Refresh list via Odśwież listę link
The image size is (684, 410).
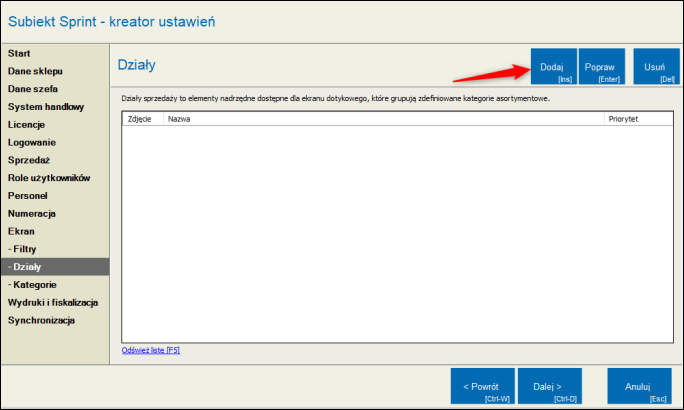(150, 350)
